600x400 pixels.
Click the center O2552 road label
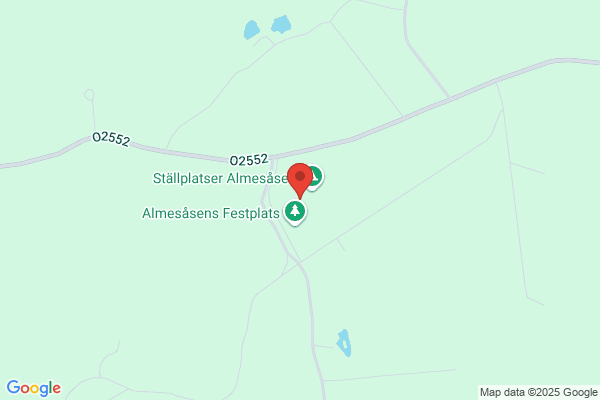coord(249,160)
